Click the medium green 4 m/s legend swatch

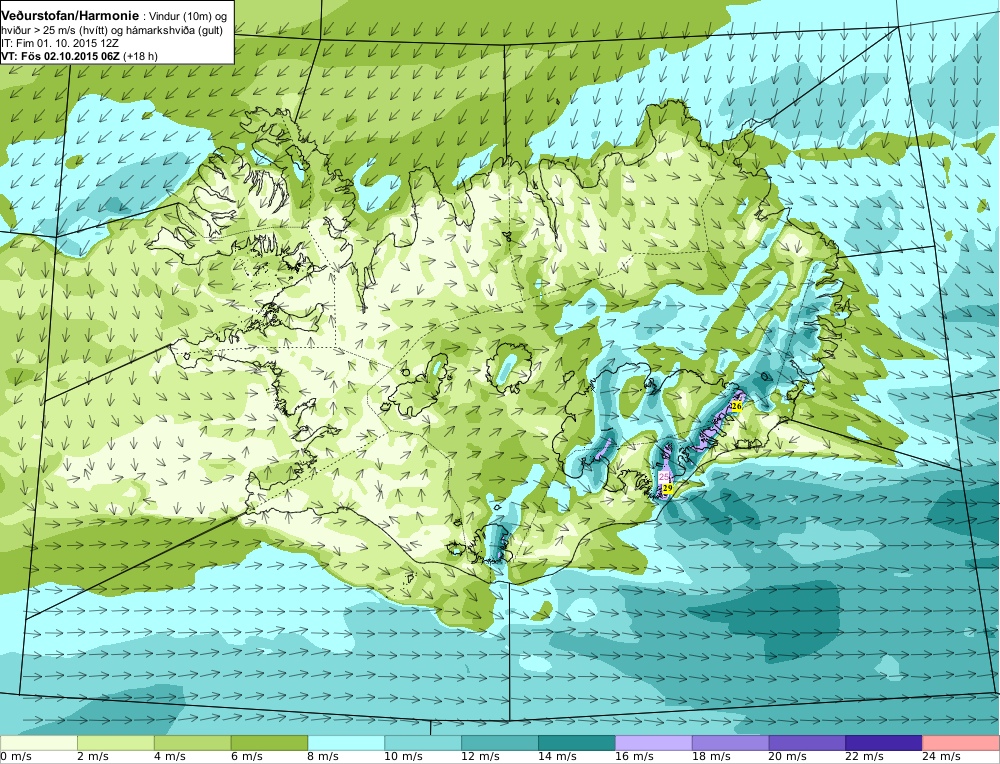click(193, 743)
